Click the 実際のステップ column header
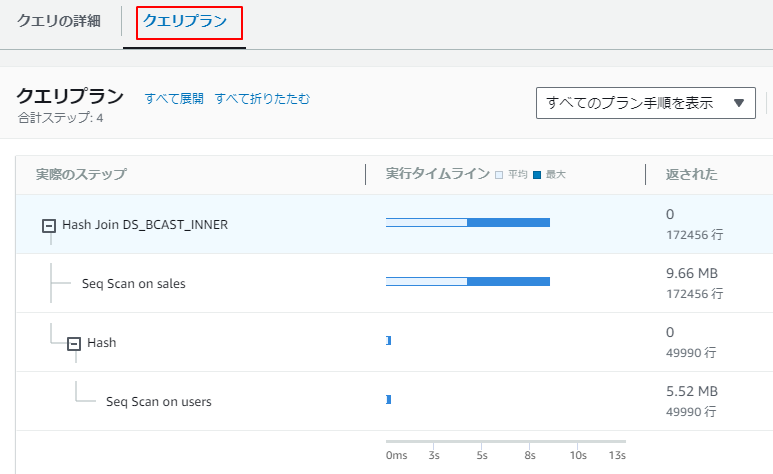The image size is (773, 474). click(81, 174)
